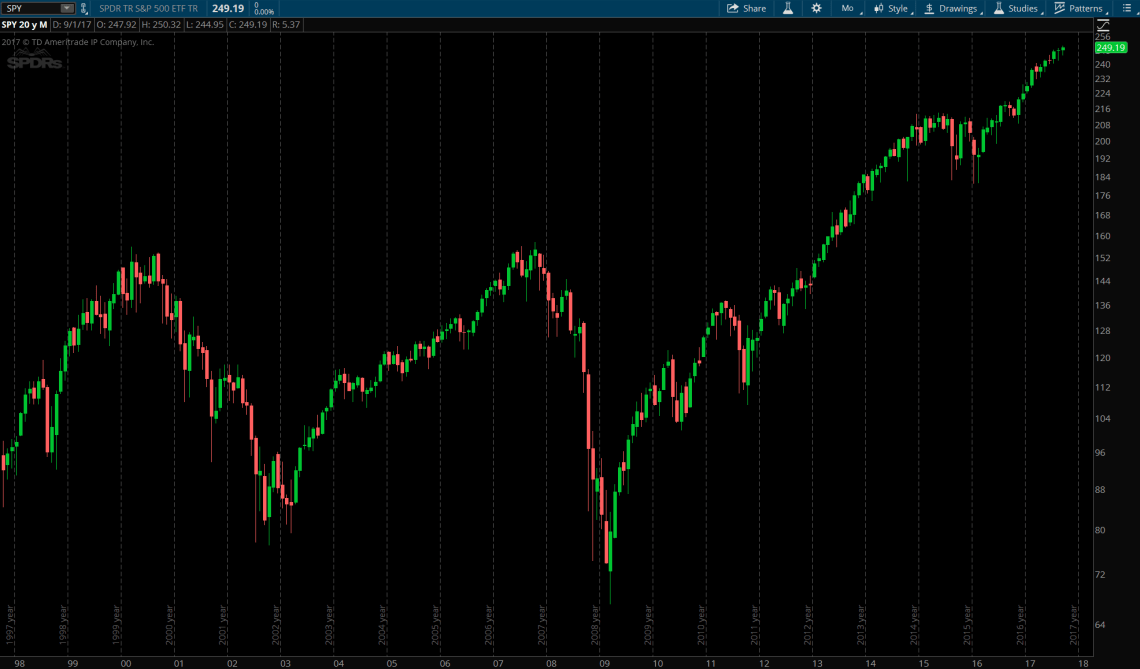Click inside the SPY symbol input field
This screenshot has height=669, width=1140.
(x=30, y=8)
